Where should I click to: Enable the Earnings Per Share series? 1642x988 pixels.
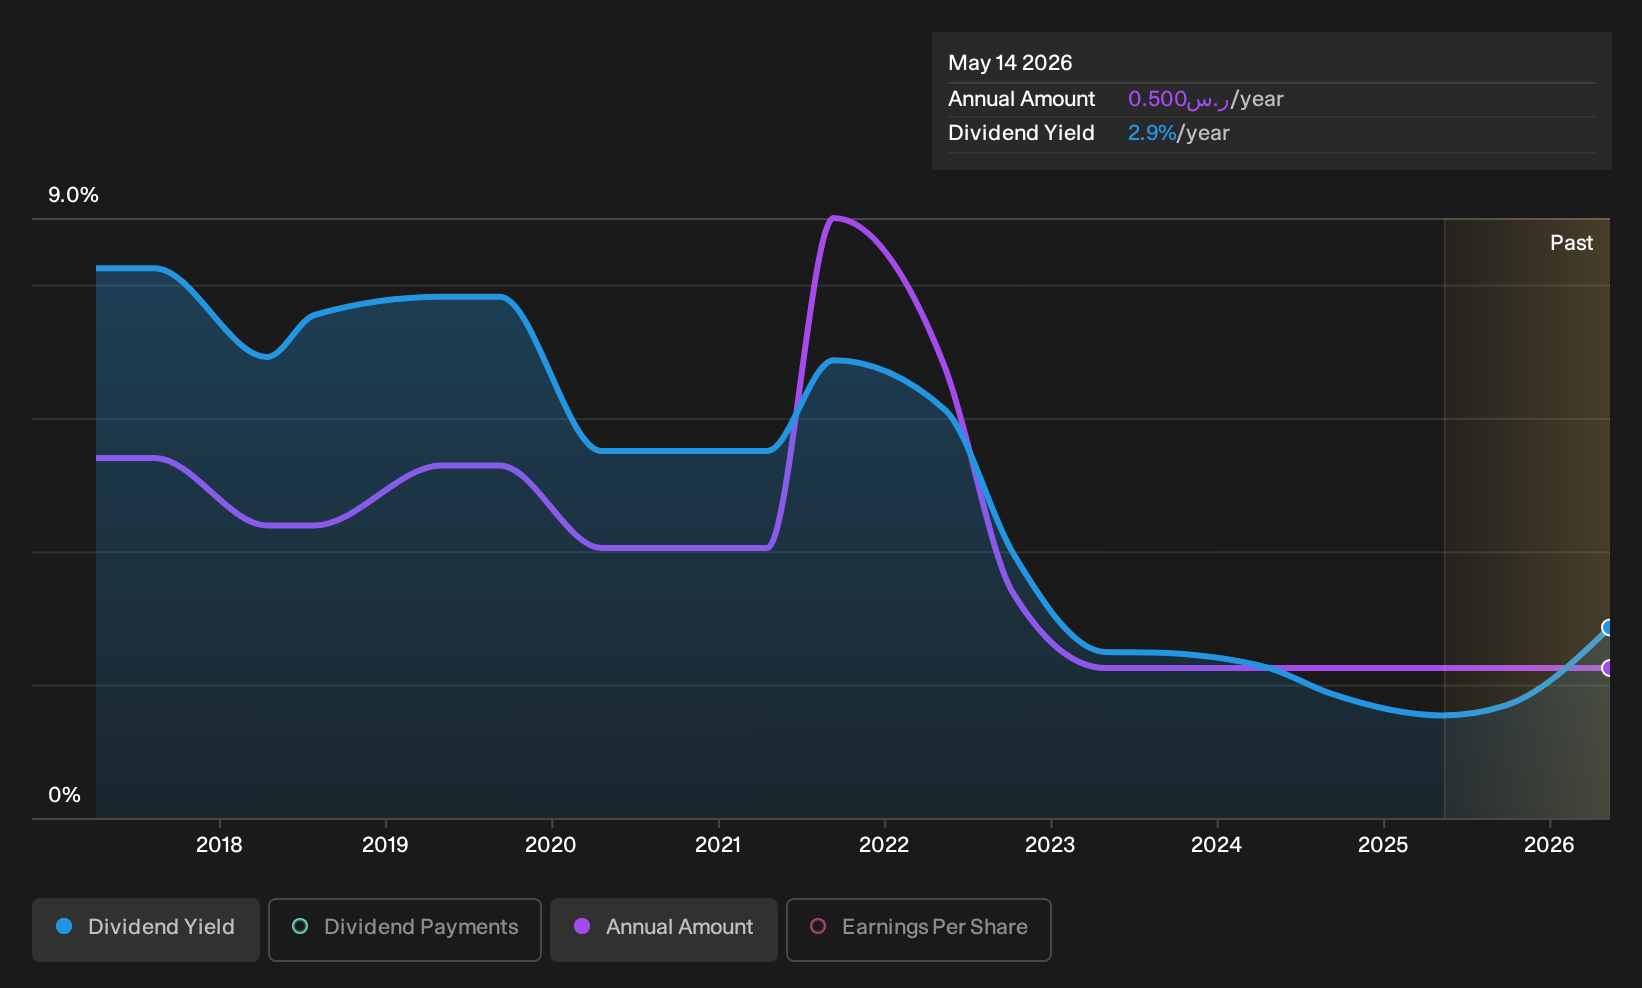click(919, 930)
